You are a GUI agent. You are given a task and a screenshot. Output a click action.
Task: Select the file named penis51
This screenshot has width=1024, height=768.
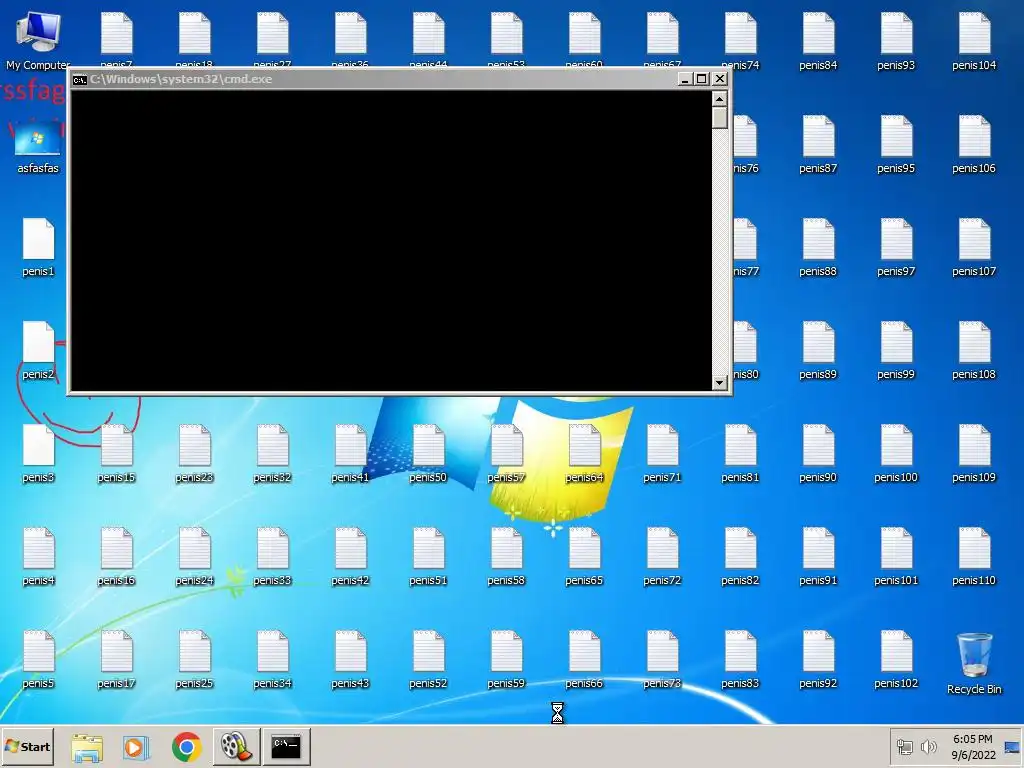click(428, 558)
